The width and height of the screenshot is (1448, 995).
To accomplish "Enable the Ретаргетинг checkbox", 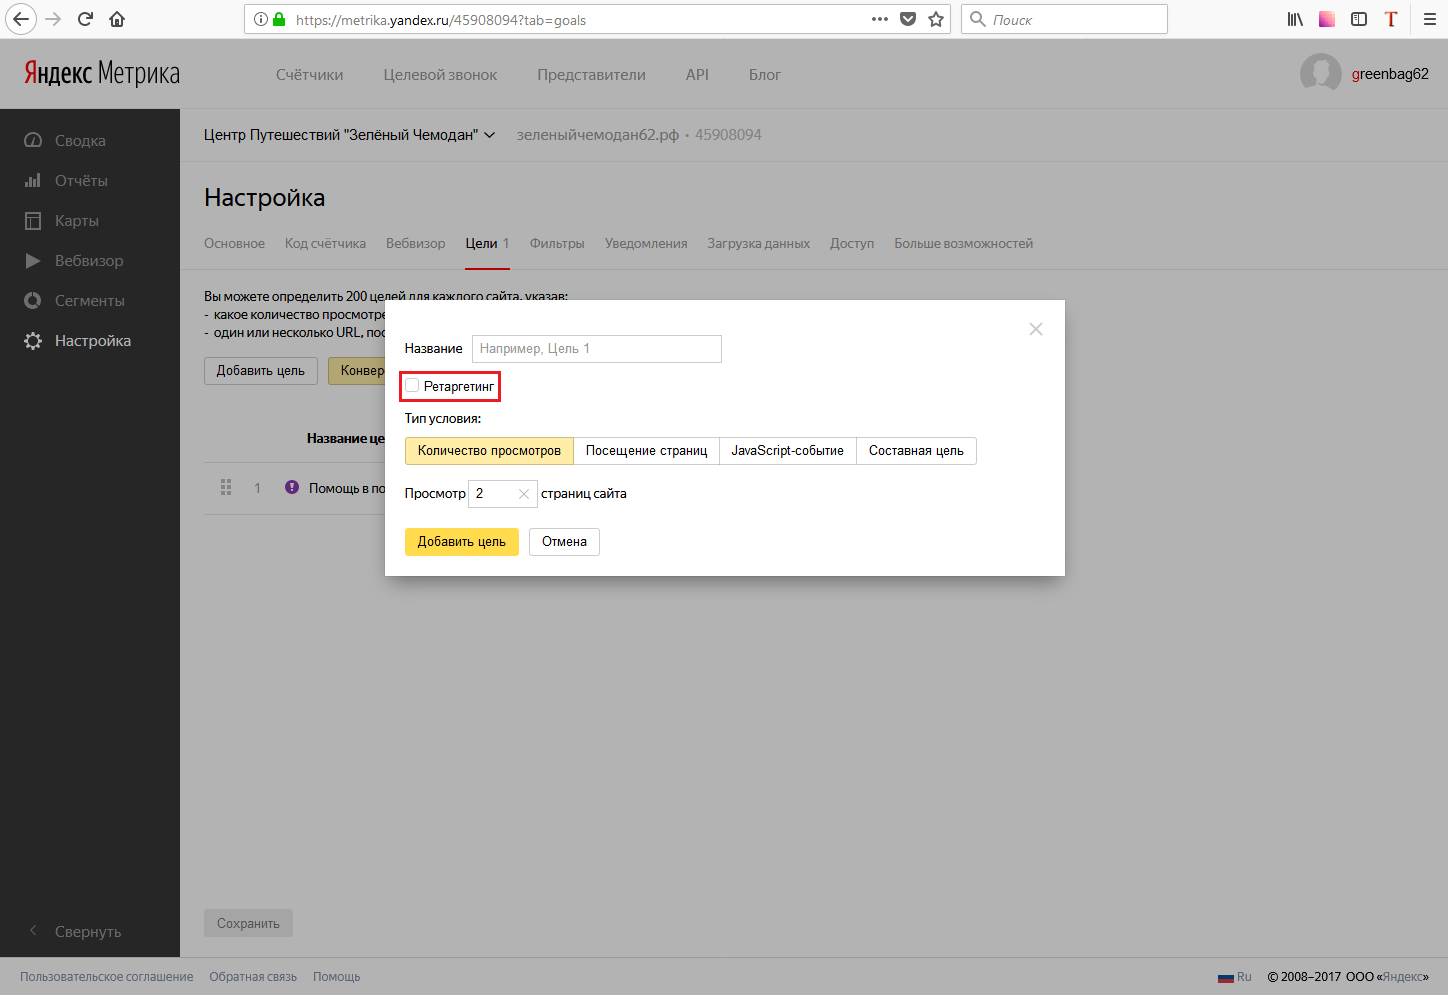I will 412,386.
